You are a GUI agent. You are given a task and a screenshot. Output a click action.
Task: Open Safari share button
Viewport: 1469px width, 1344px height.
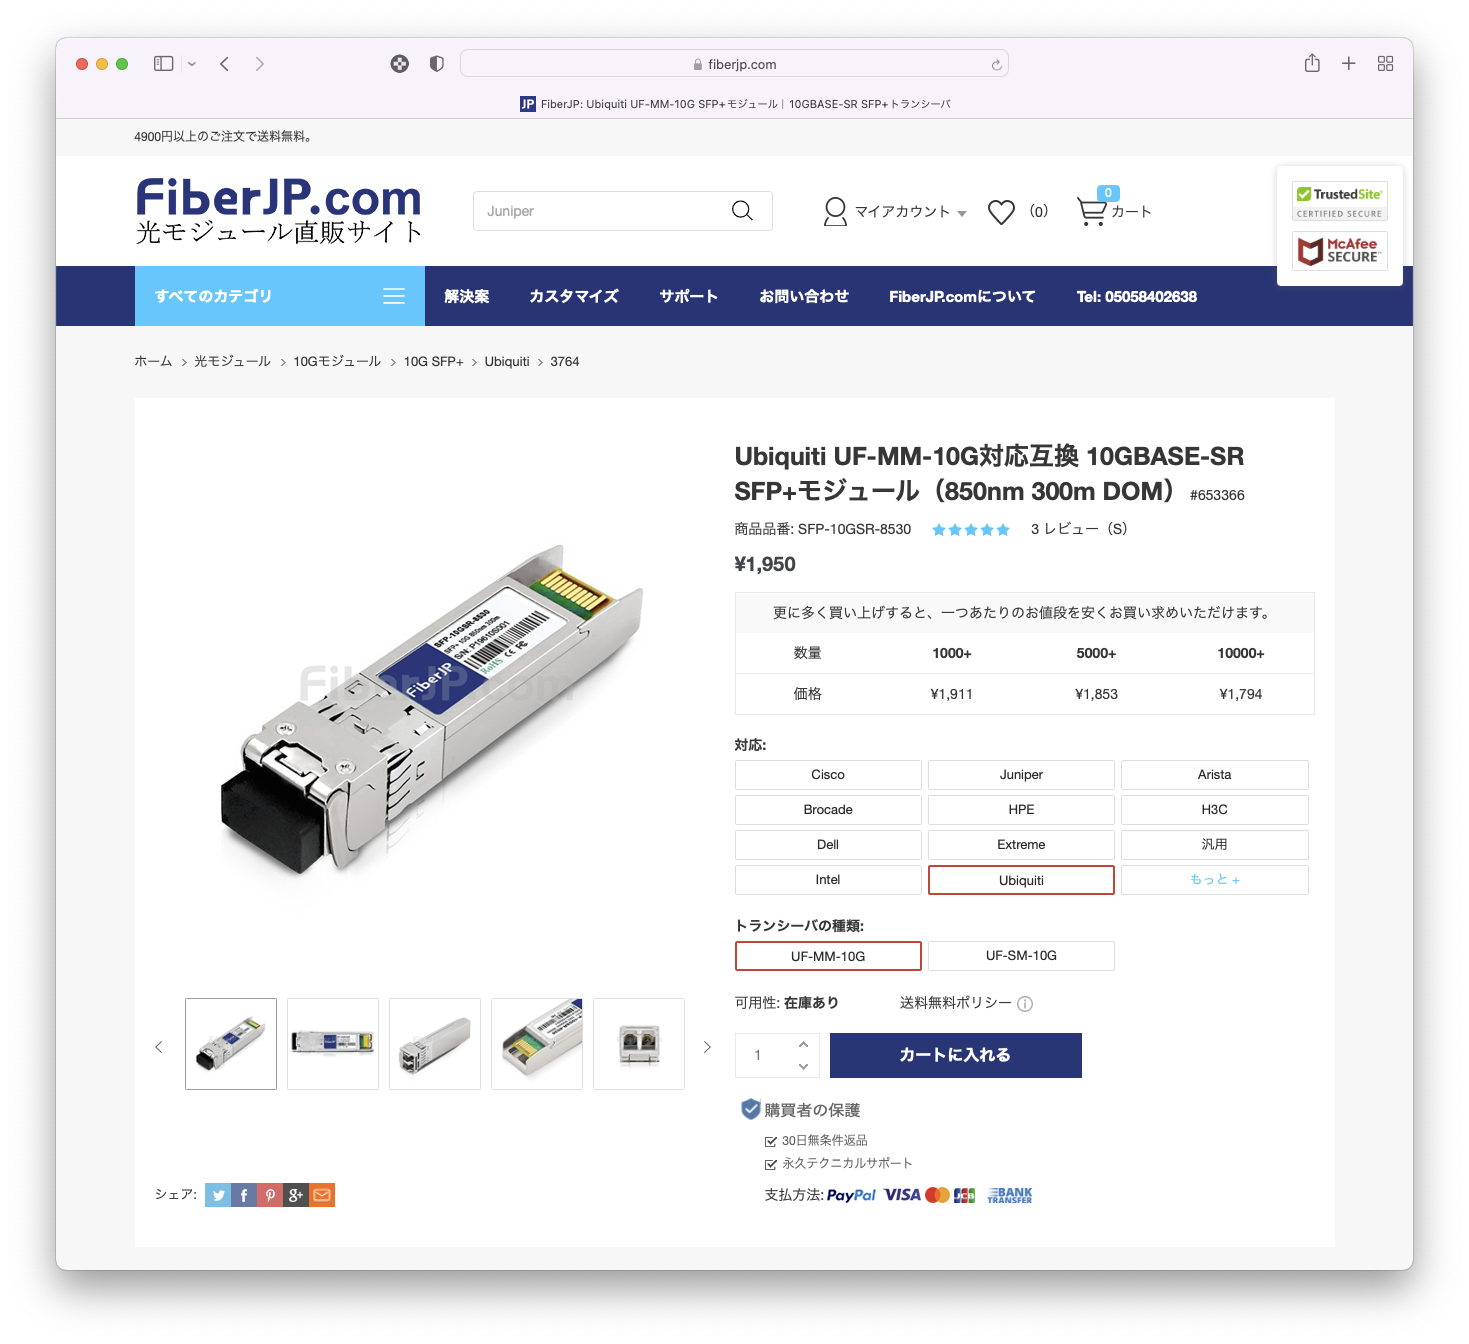(1312, 64)
